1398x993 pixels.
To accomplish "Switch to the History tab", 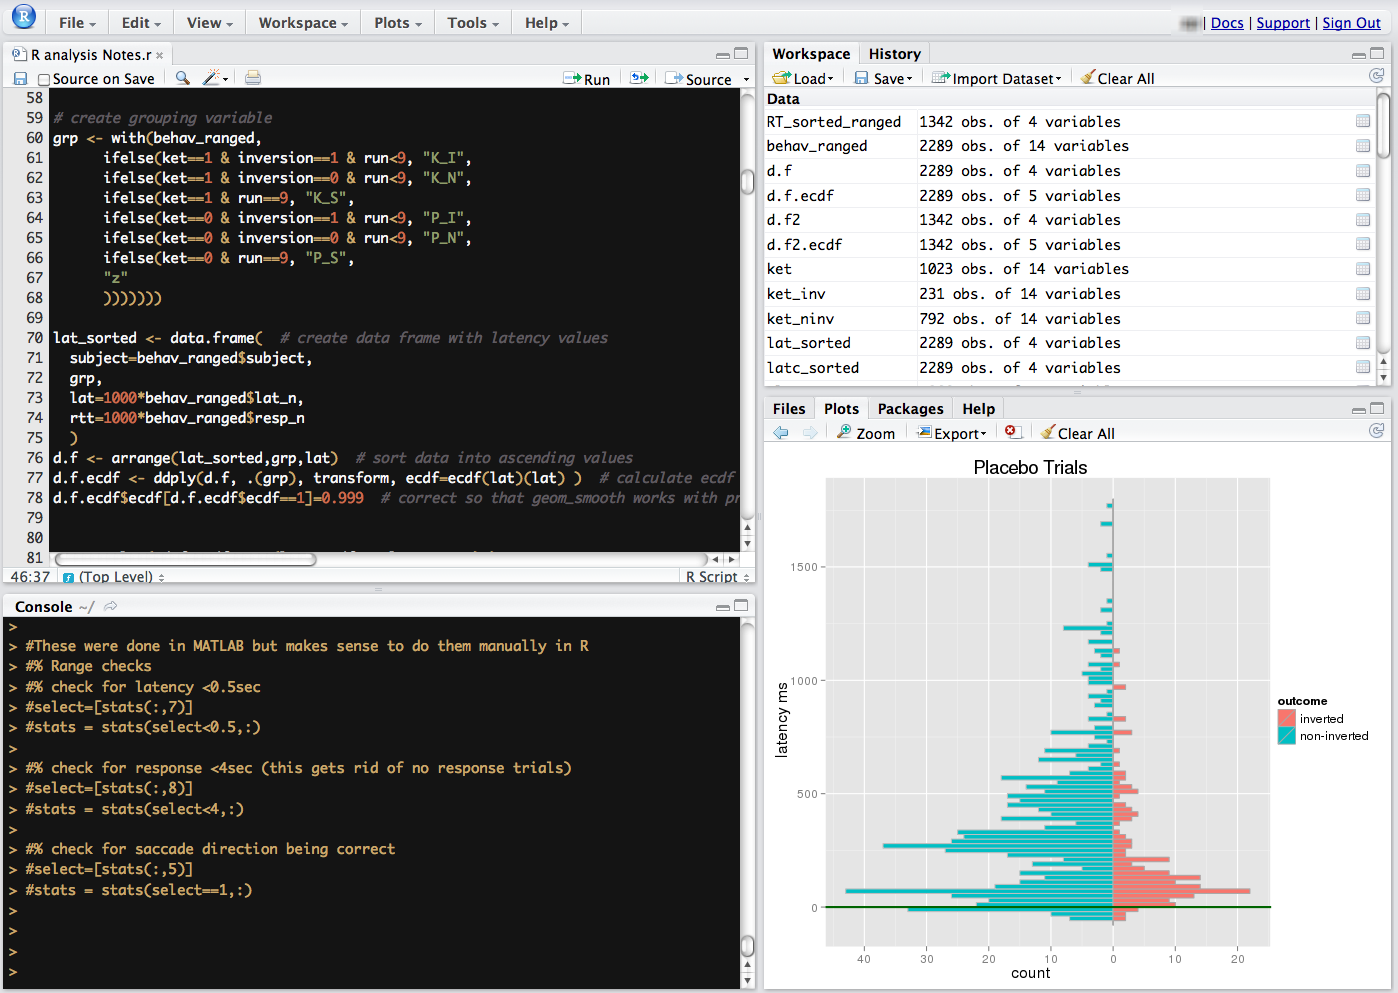I will pos(894,54).
